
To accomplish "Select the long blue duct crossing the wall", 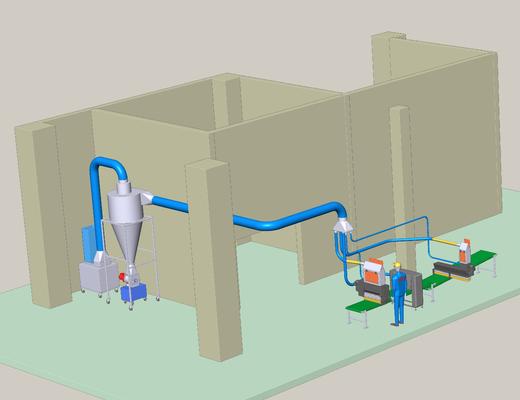I will pyautogui.click(x=251, y=213).
